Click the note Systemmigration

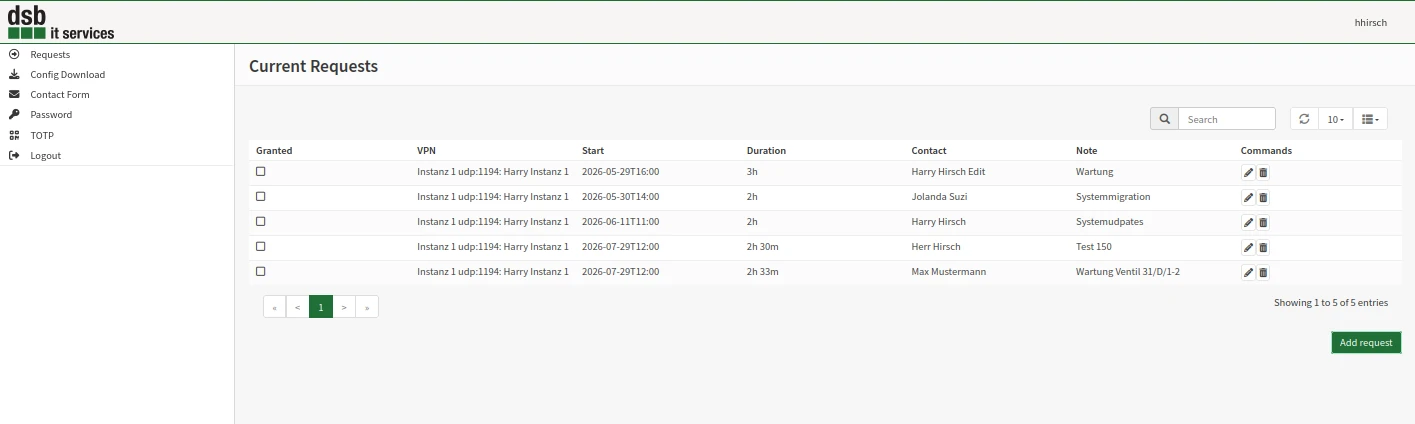(1113, 197)
